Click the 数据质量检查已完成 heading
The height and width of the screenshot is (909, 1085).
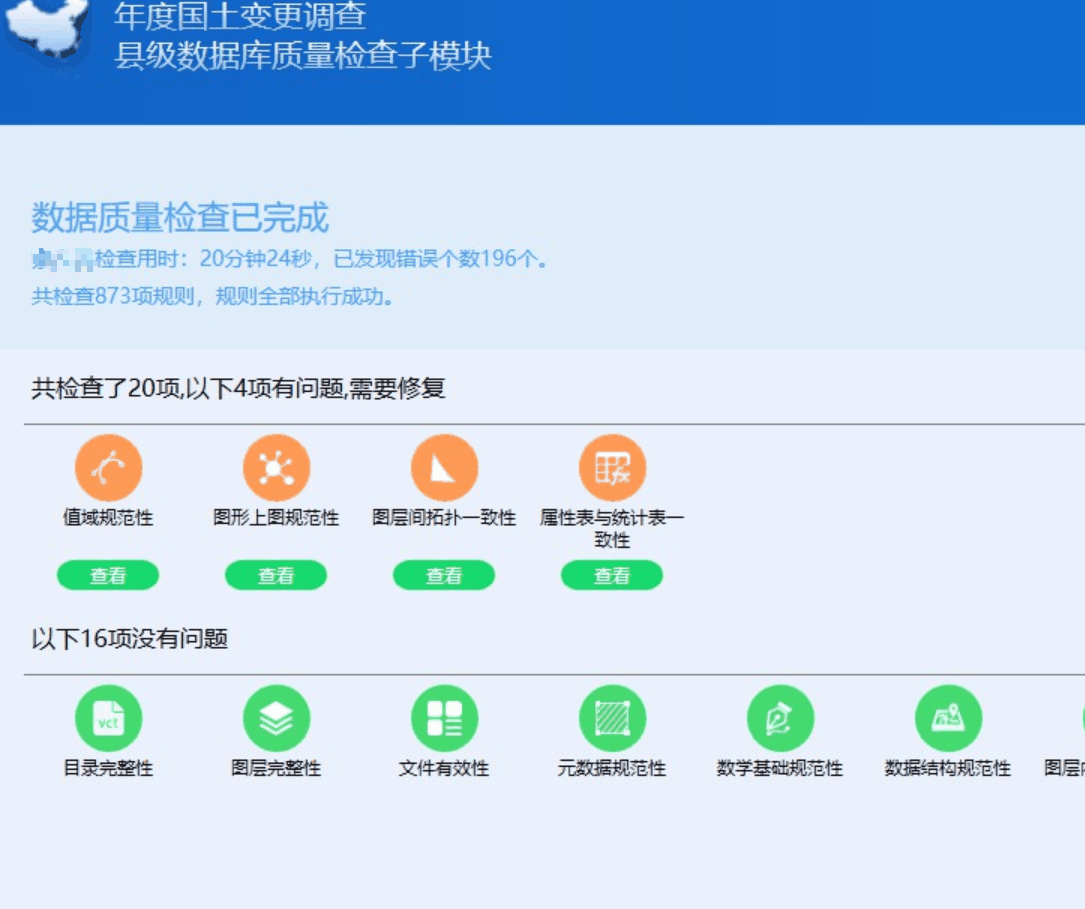point(180,217)
